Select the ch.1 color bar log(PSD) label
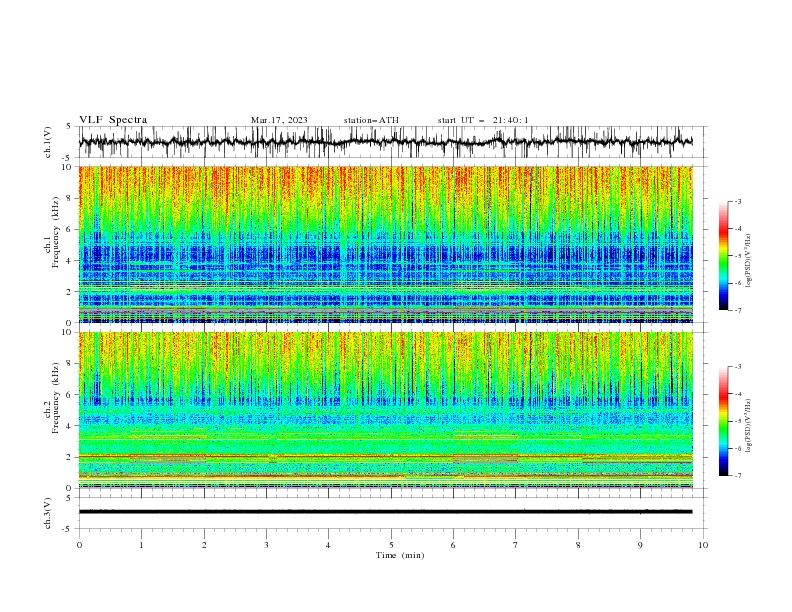 coord(748,261)
